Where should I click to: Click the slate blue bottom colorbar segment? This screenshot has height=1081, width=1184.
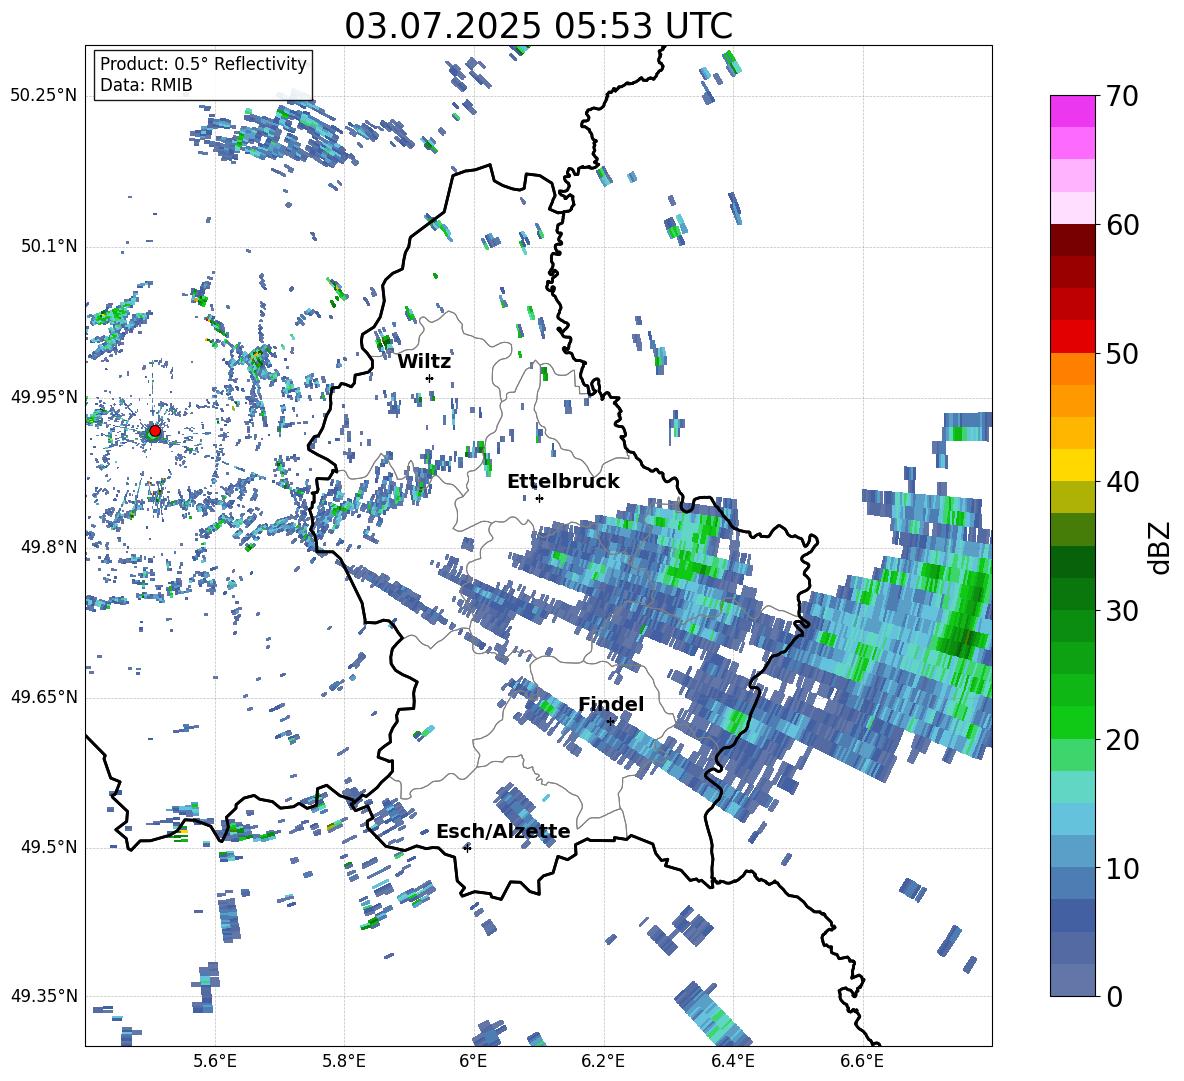[x=1073, y=980]
